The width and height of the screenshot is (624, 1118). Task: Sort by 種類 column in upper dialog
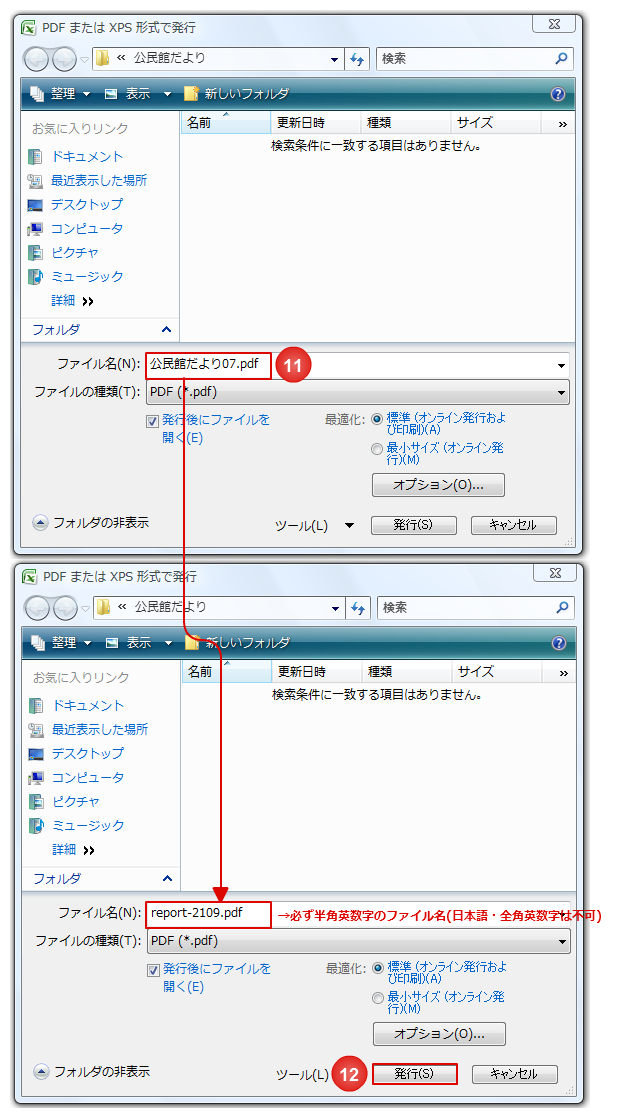(x=406, y=123)
